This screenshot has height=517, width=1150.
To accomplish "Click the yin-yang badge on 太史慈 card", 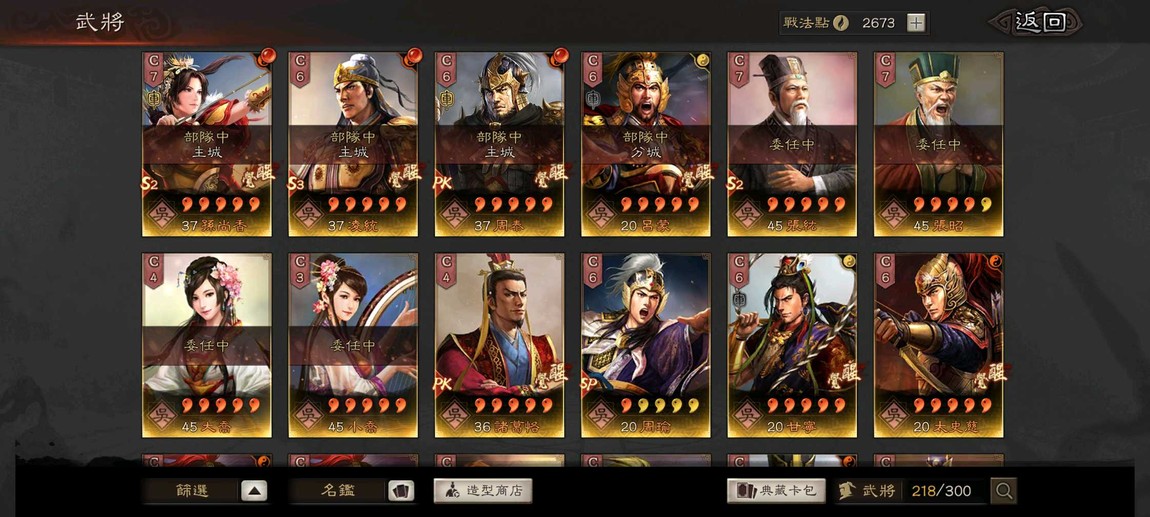I will click(996, 262).
